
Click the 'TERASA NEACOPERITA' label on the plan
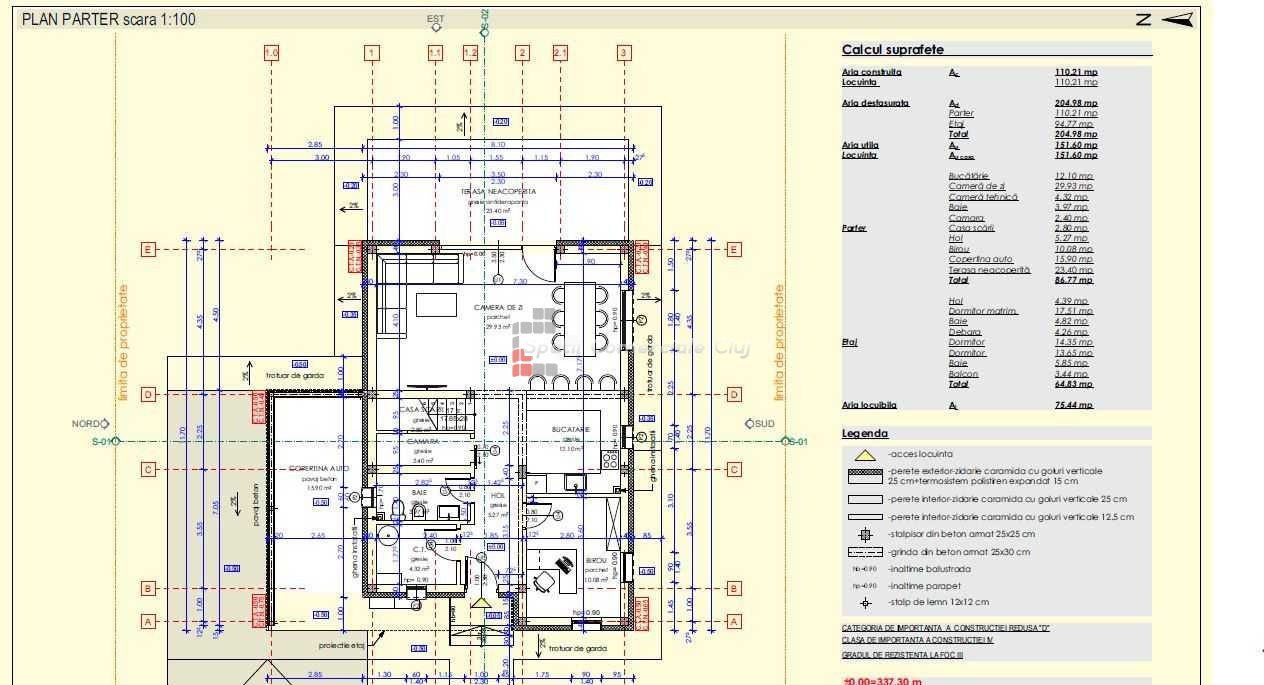coord(498,191)
